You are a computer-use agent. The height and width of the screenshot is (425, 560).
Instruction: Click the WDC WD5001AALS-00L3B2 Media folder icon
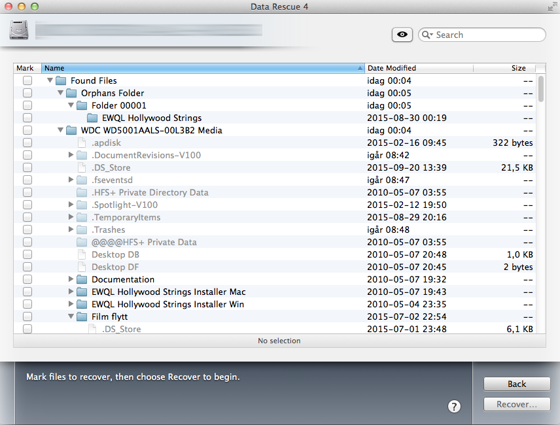(71, 130)
